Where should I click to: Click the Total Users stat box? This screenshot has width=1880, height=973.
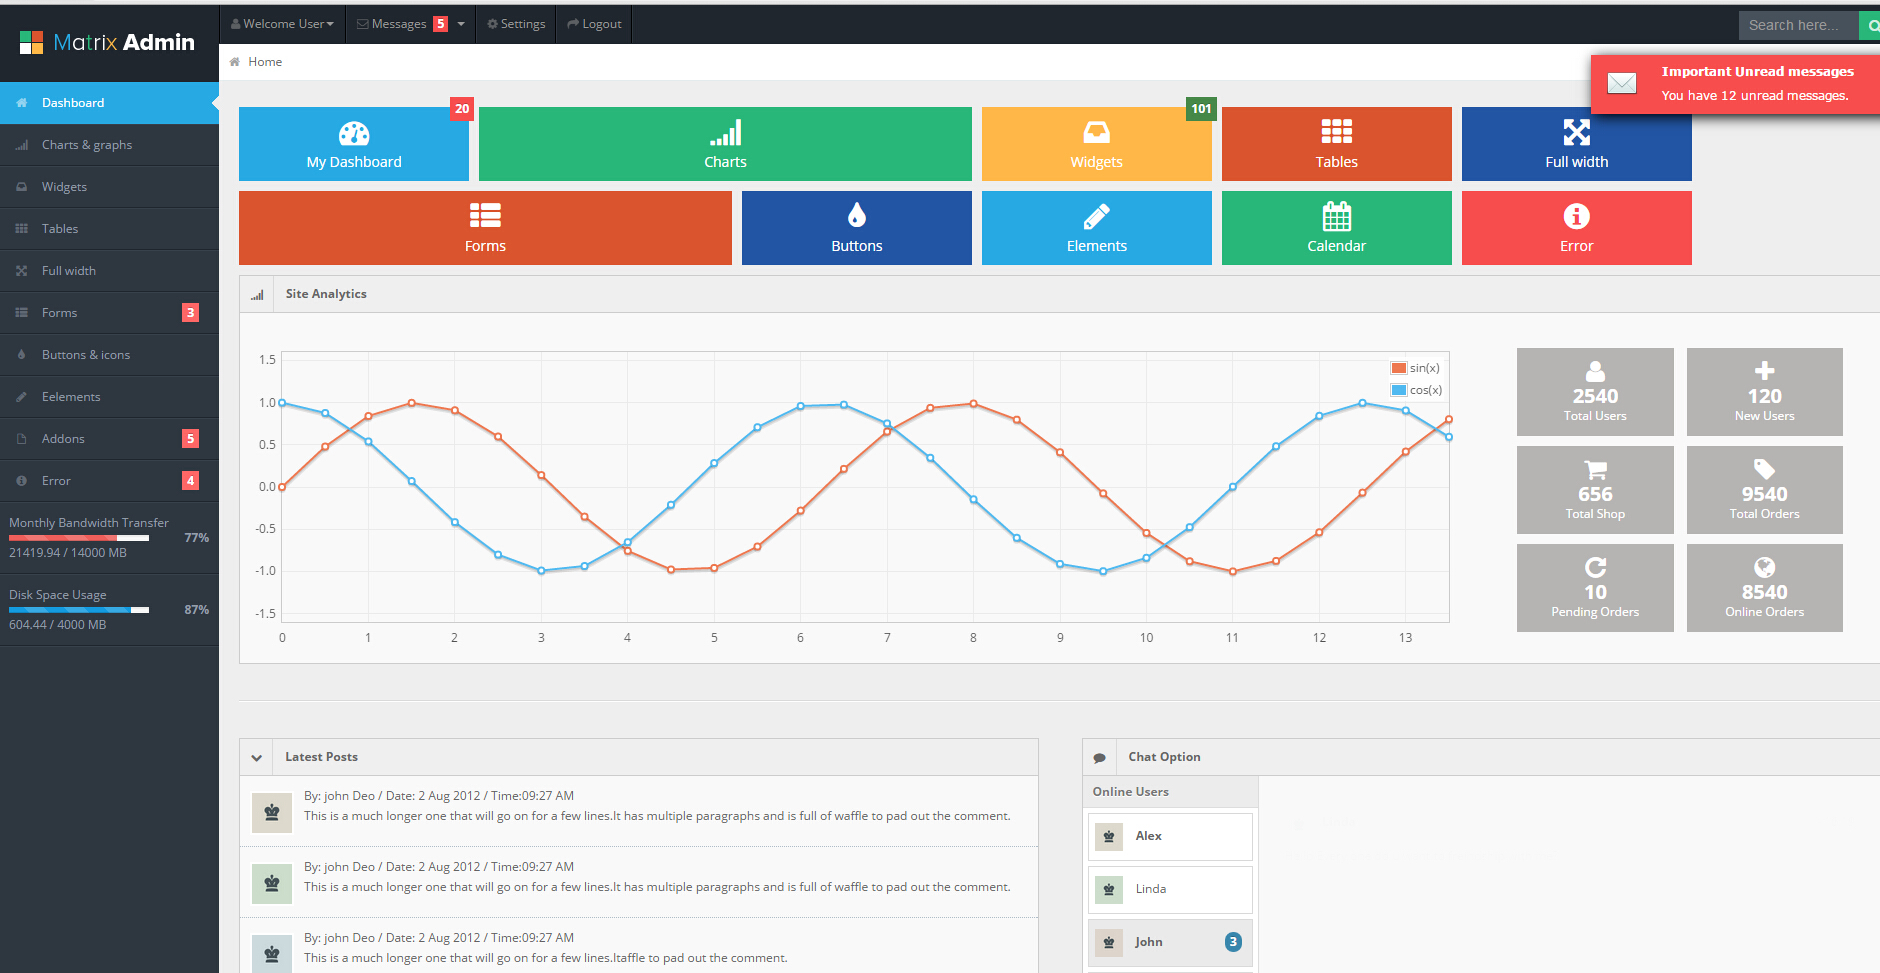pos(1595,392)
